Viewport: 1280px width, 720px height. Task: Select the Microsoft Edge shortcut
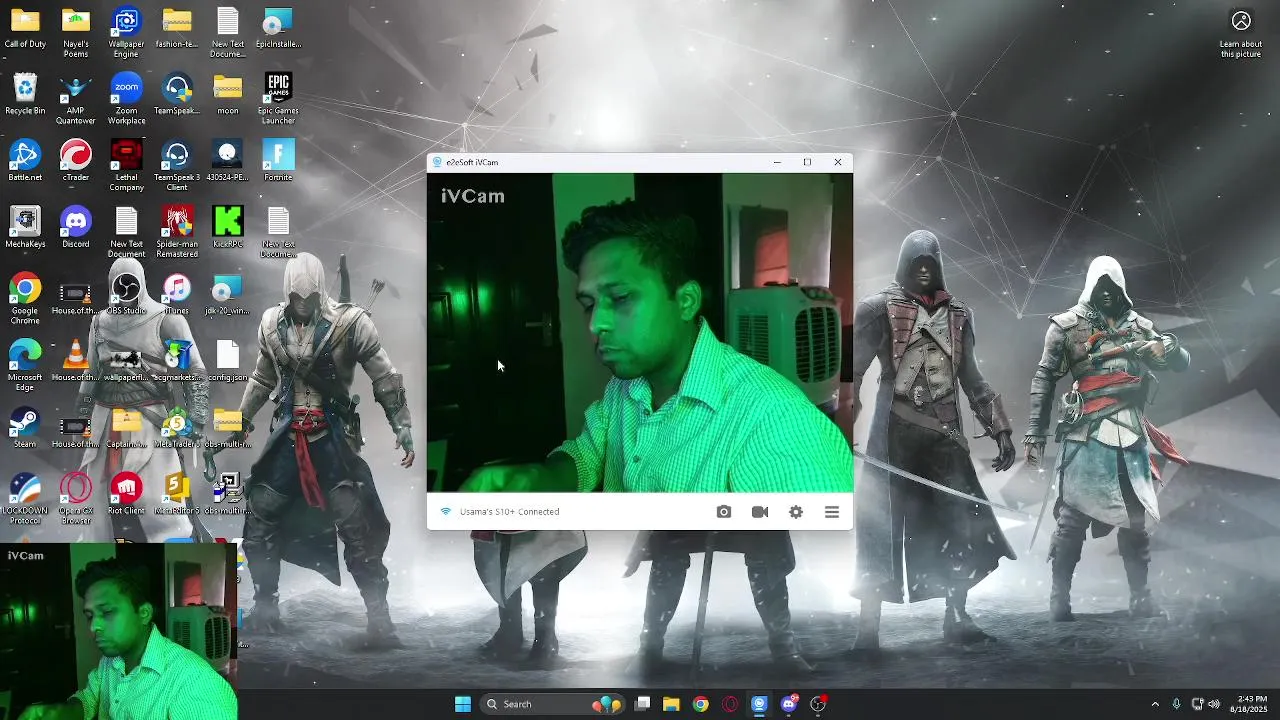pos(25,366)
